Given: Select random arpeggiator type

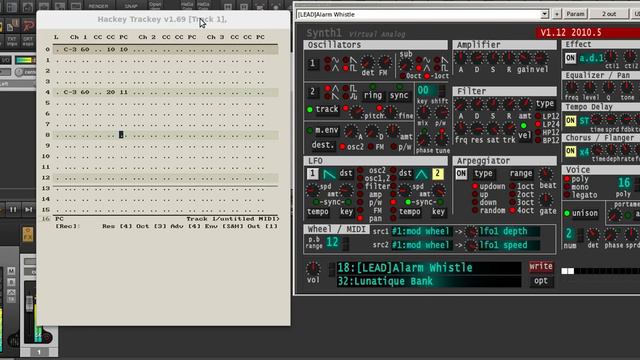Looking at the screenshot, I should pos(475,210).
